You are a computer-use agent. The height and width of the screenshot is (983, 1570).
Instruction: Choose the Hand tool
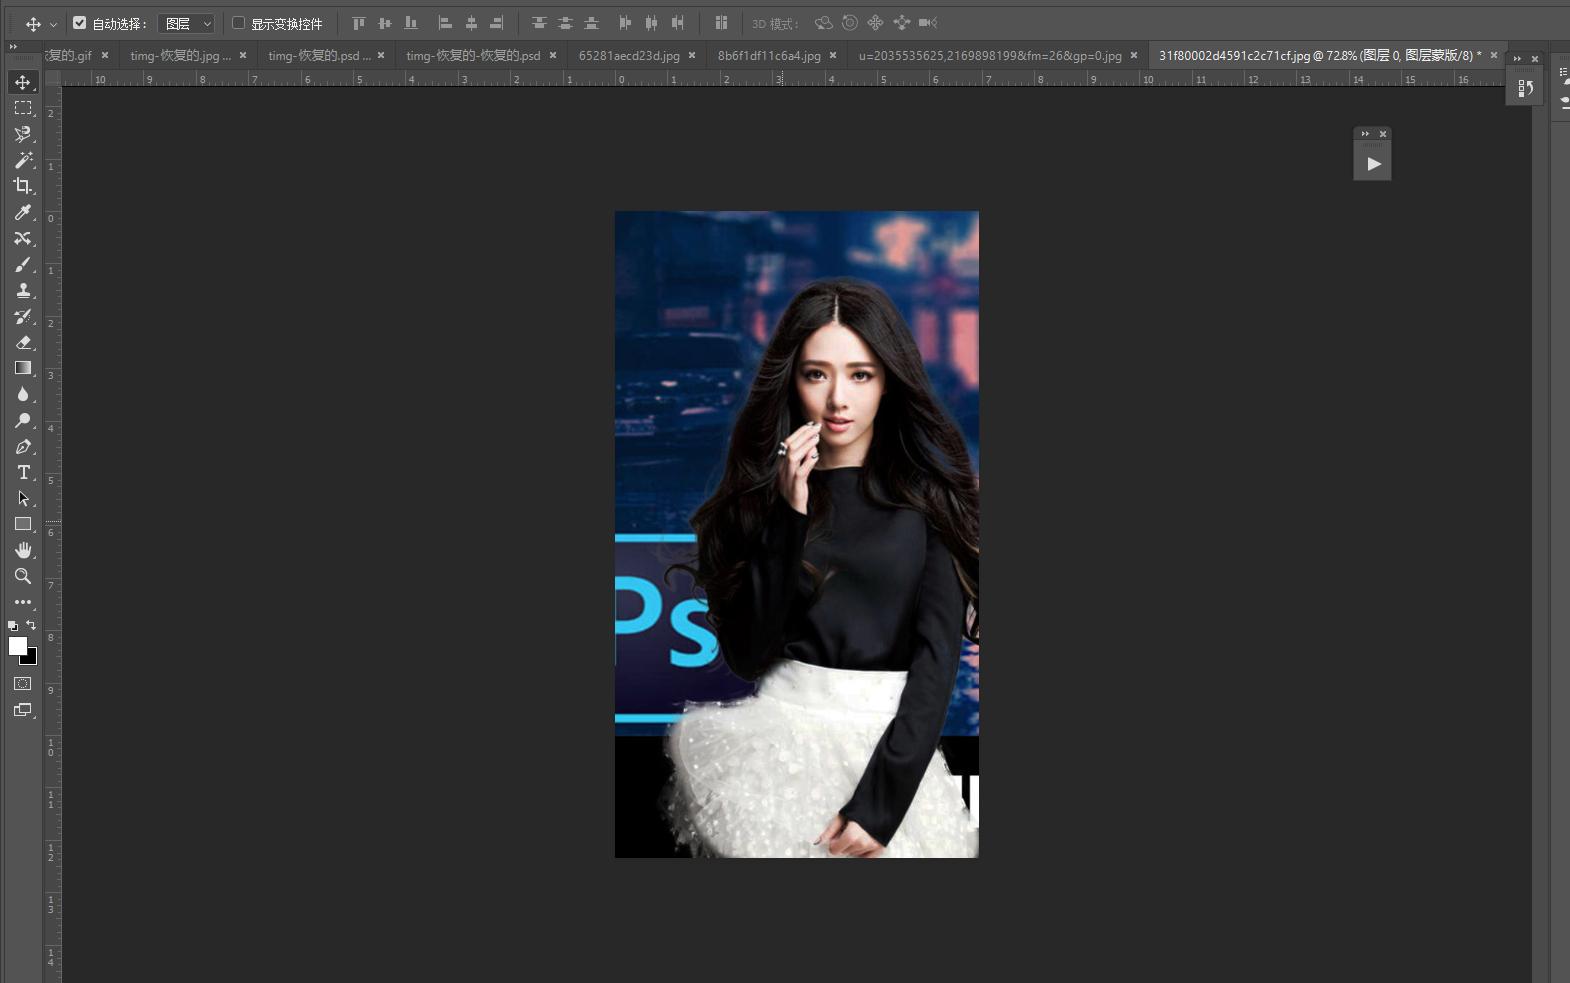[x=22, y=550]
